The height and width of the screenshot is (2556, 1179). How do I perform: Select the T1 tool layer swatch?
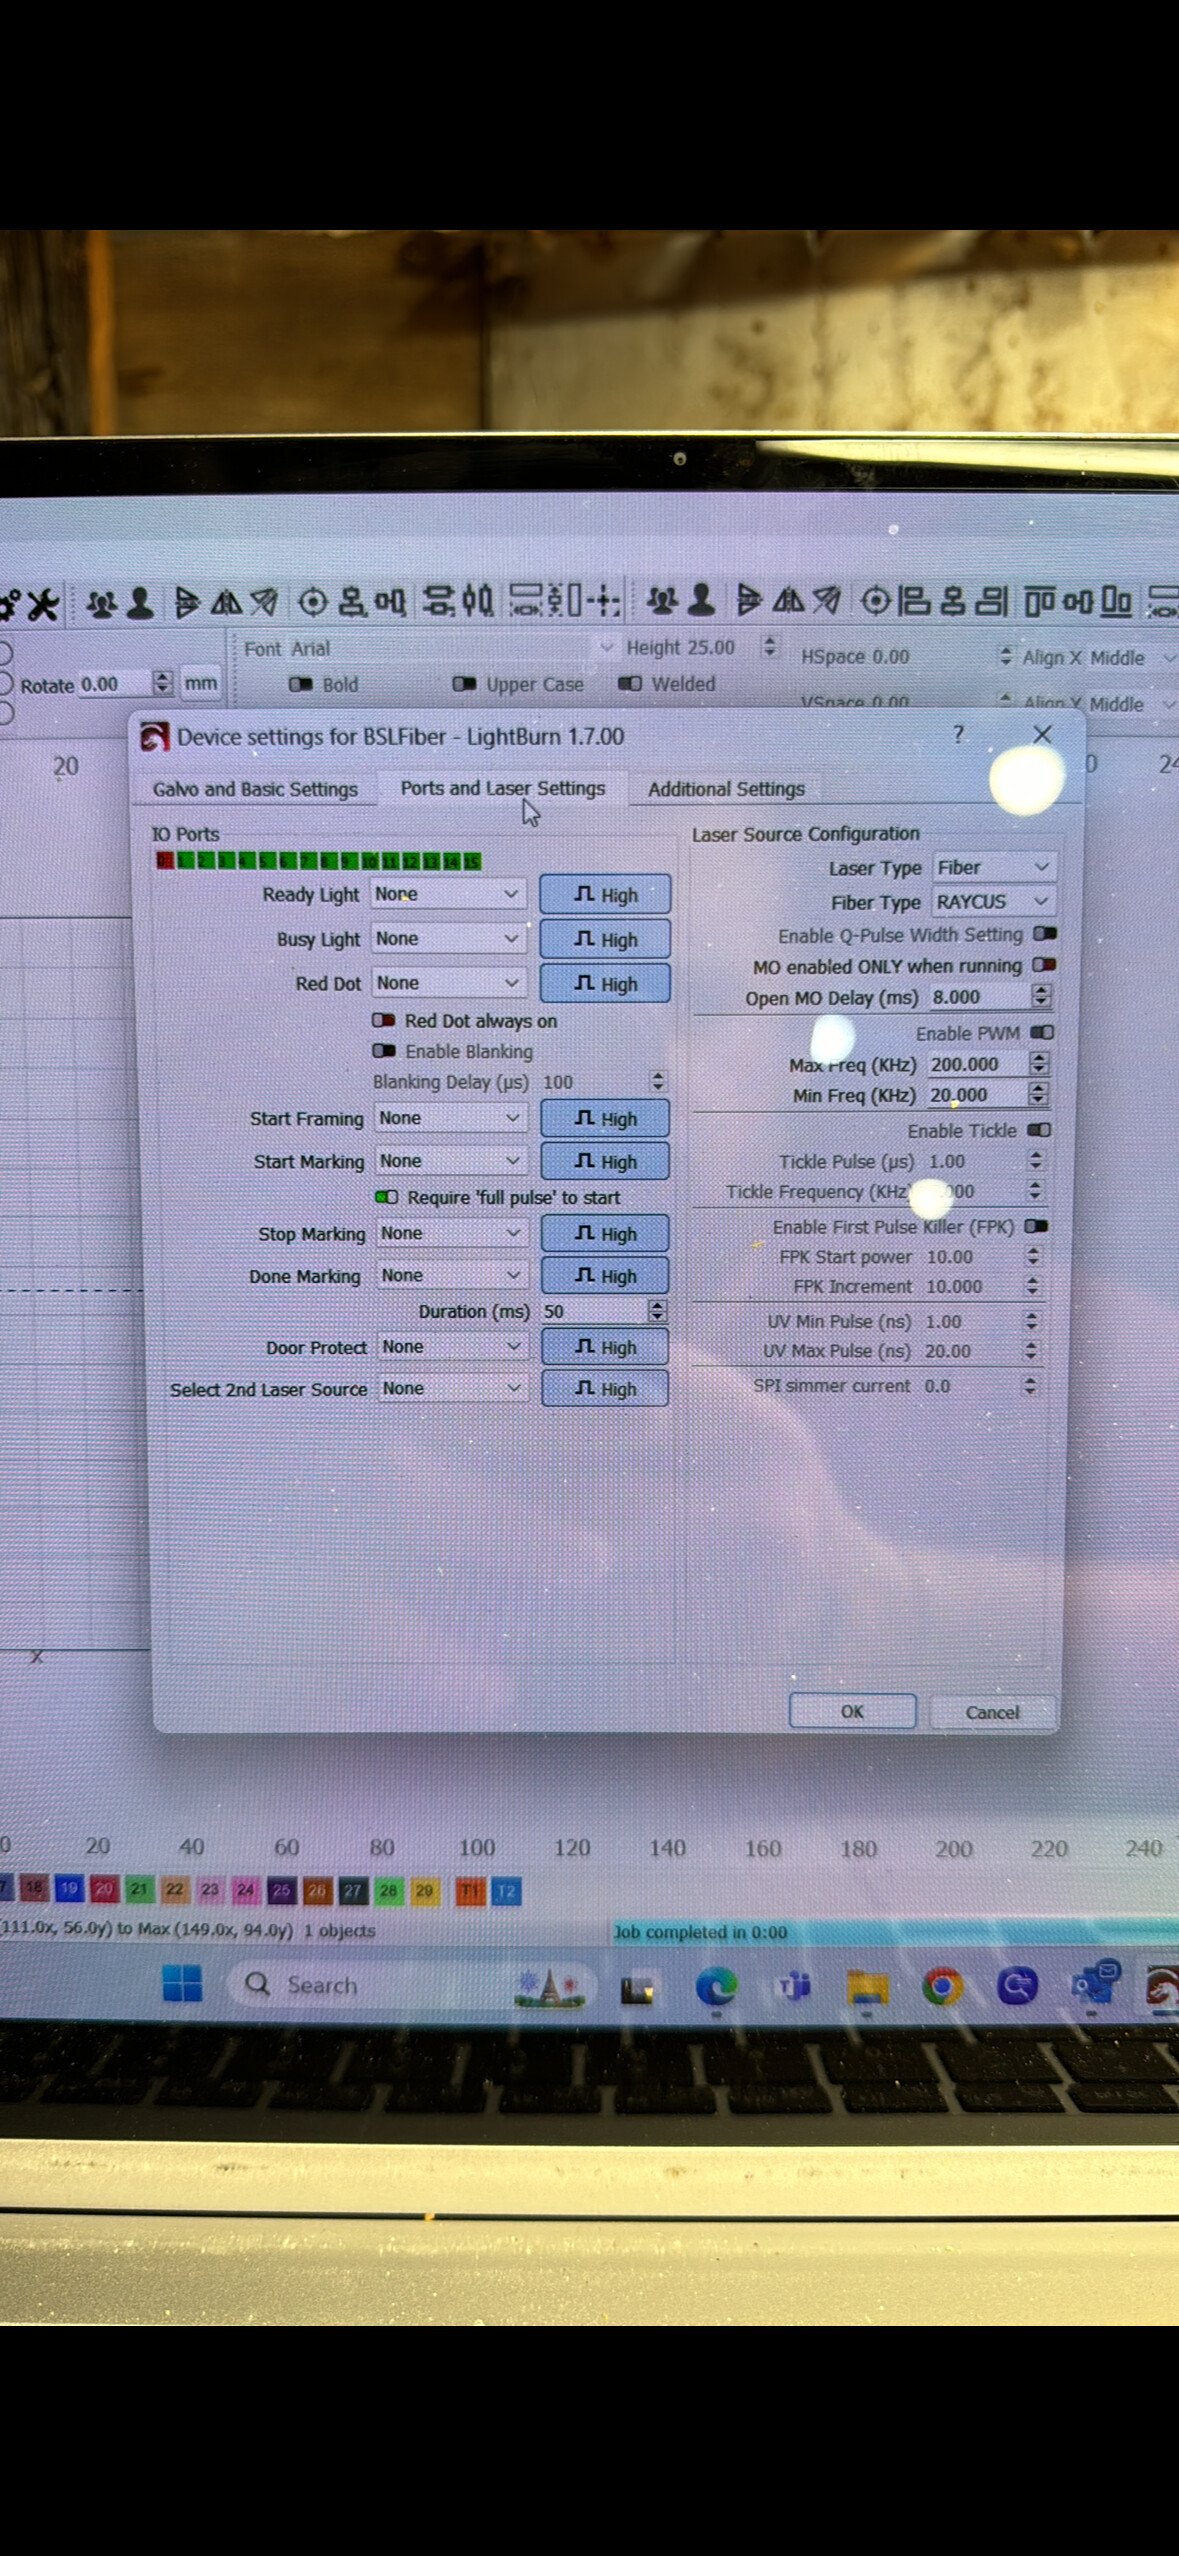(x=470, y=1890)
